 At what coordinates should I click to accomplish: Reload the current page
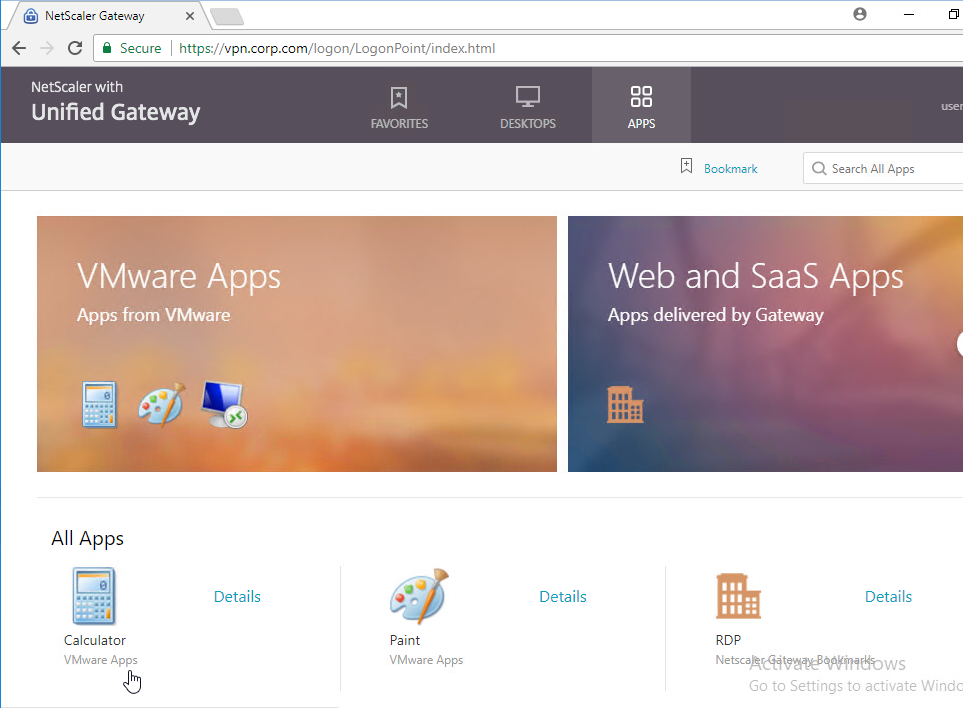[75, 48]
